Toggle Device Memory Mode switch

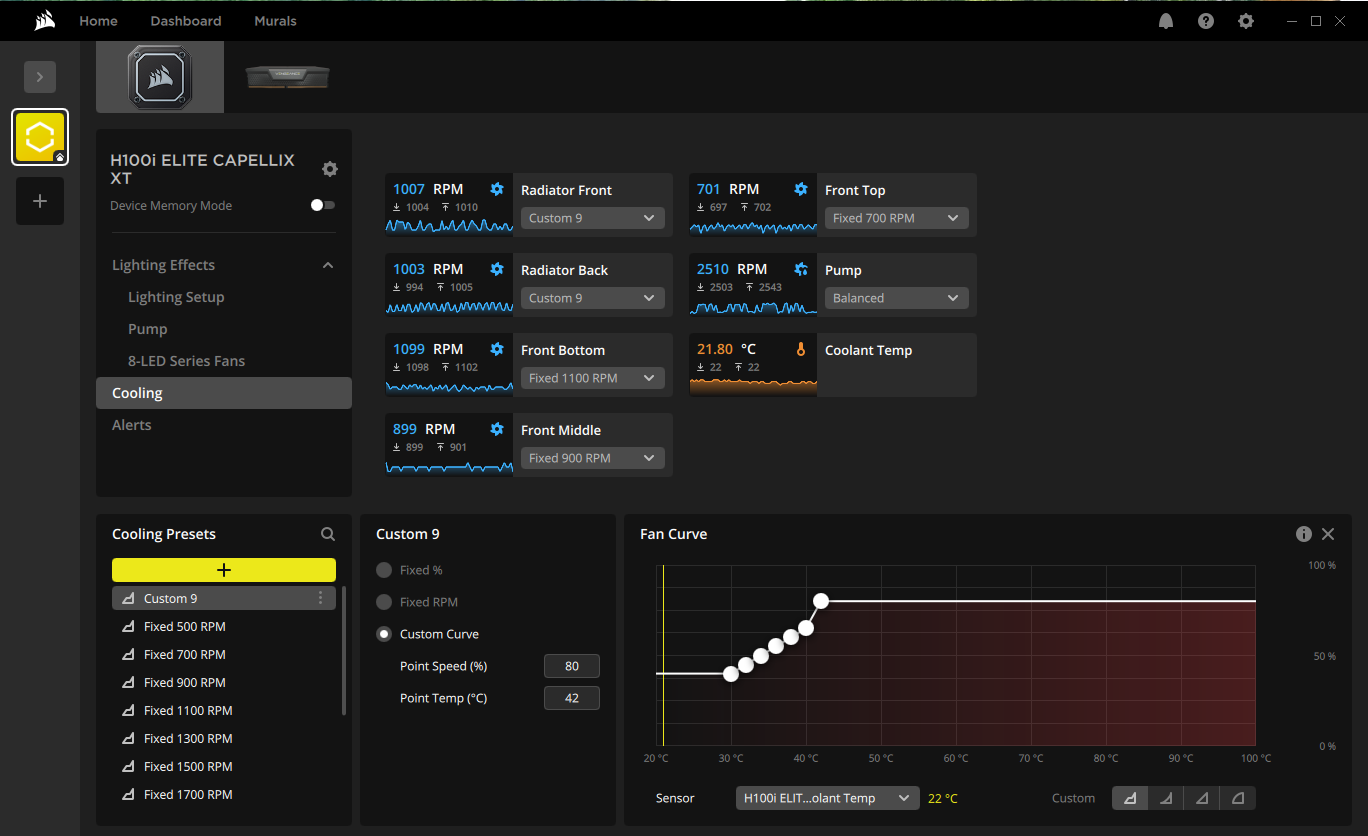coord(323,205)
